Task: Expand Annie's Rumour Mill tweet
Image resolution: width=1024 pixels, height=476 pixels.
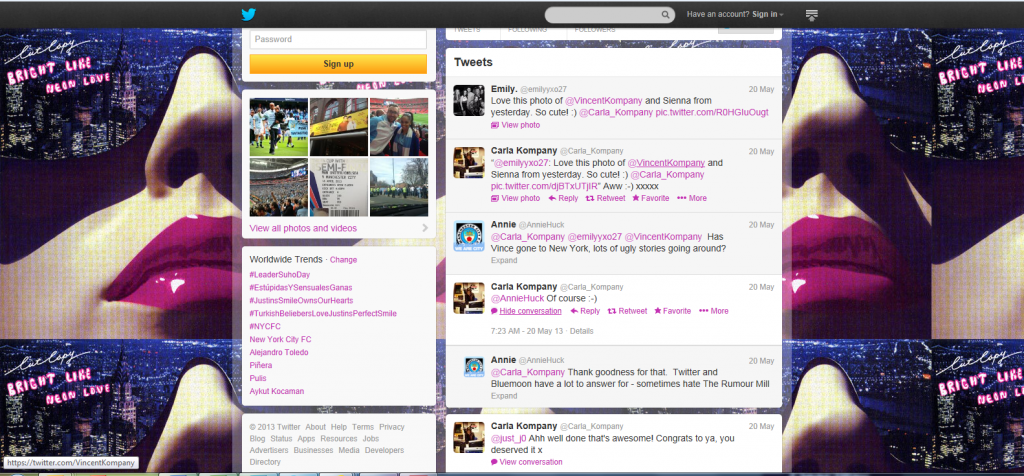Action: (504, 396)
